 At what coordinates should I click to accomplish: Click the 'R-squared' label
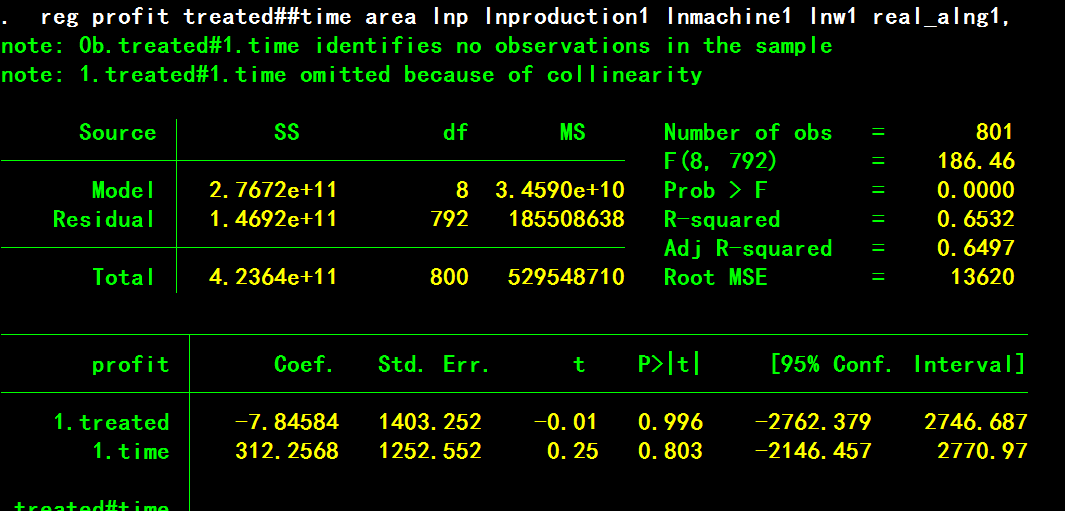click(722, 219)
